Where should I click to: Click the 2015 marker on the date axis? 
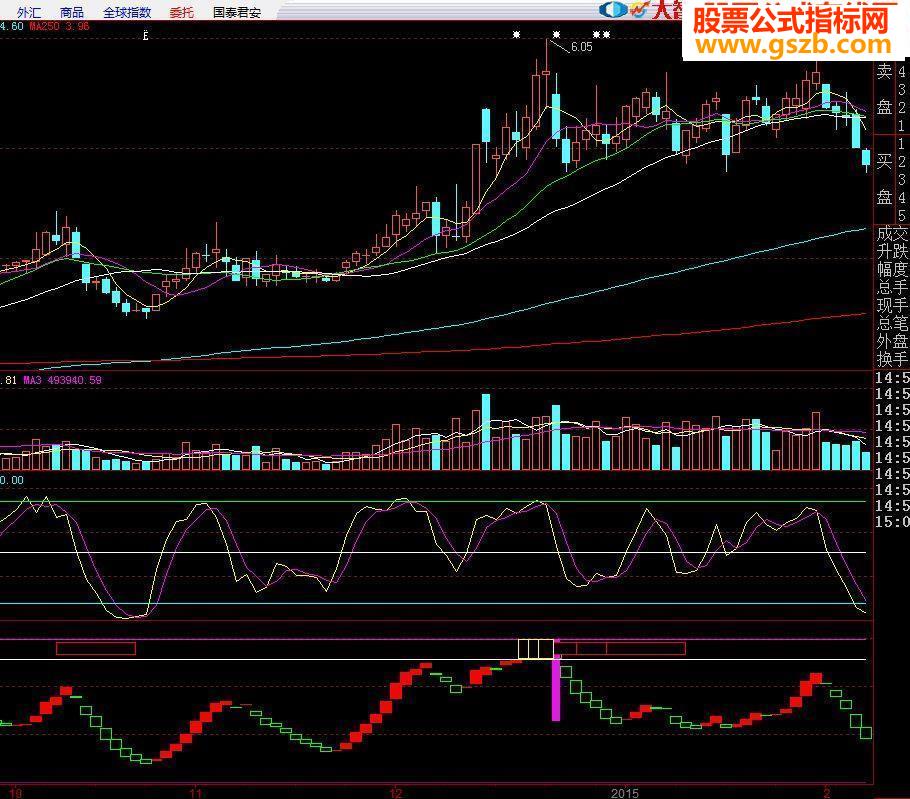[624, 793]
